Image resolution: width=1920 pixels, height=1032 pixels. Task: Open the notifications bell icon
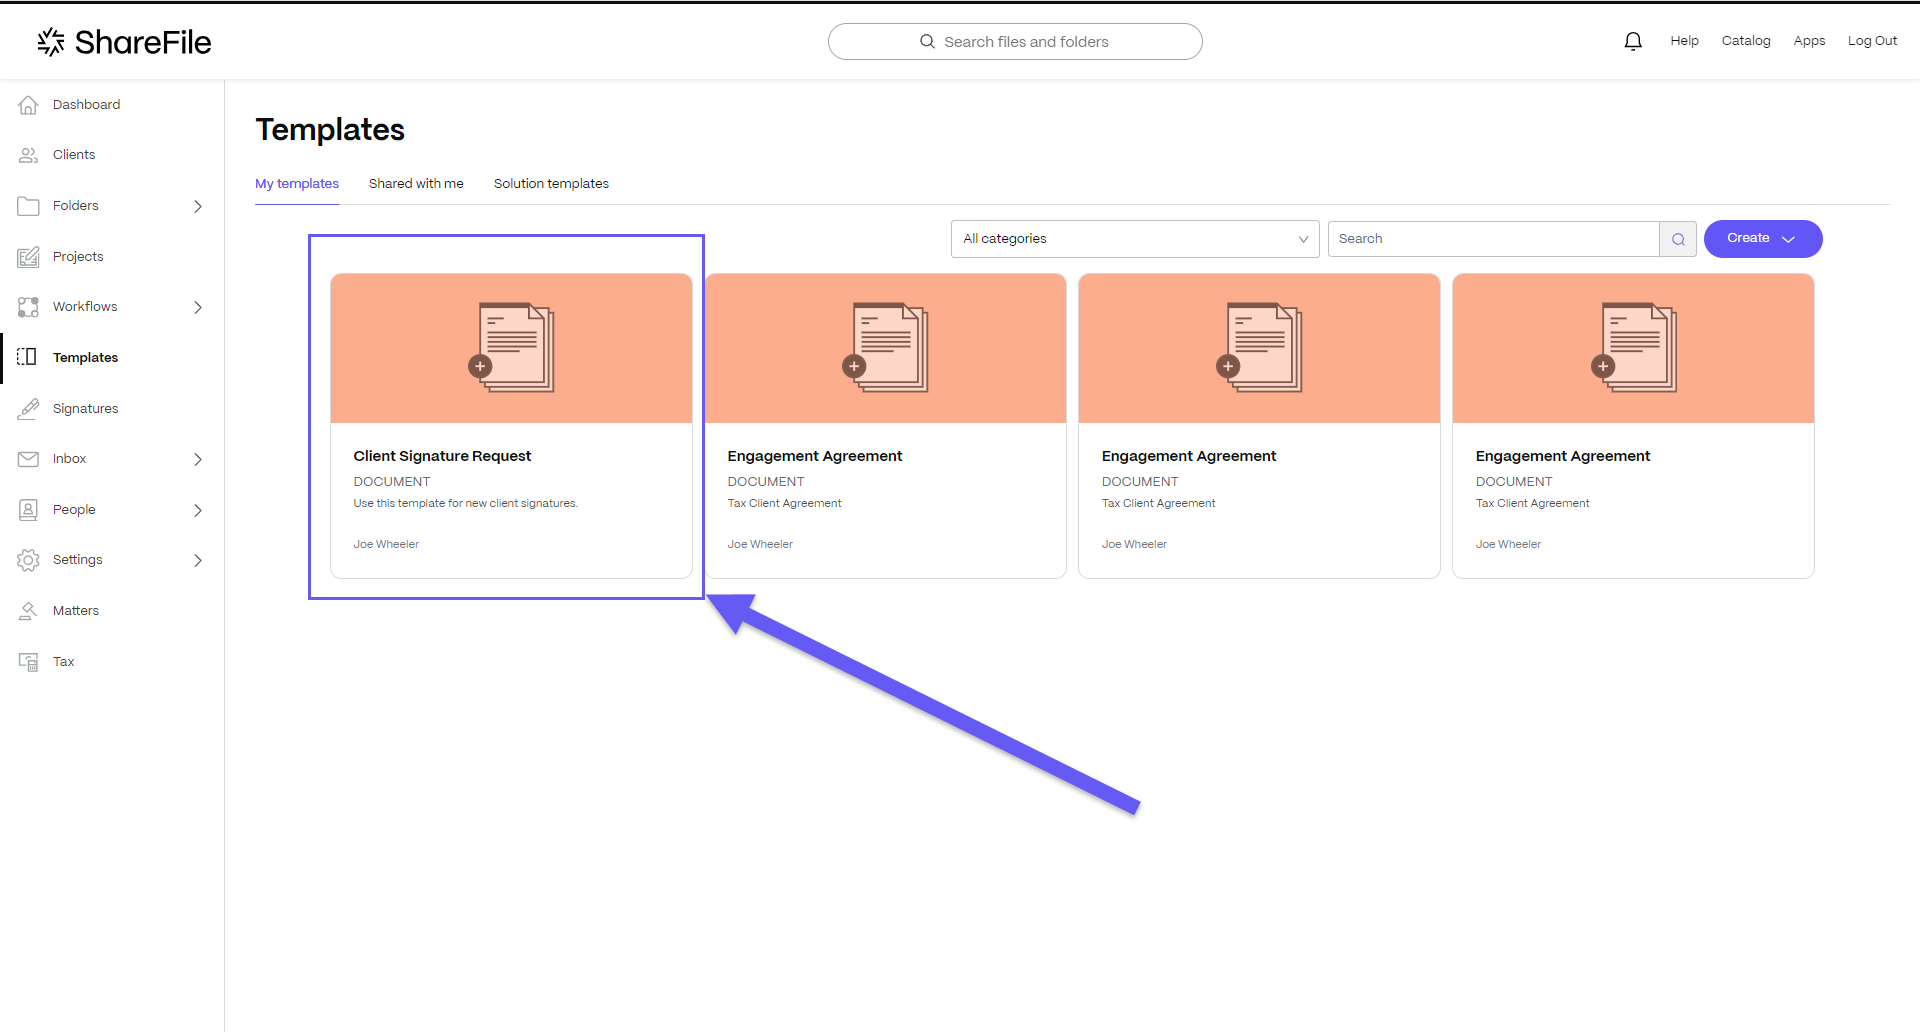[x=1633, y=41]
